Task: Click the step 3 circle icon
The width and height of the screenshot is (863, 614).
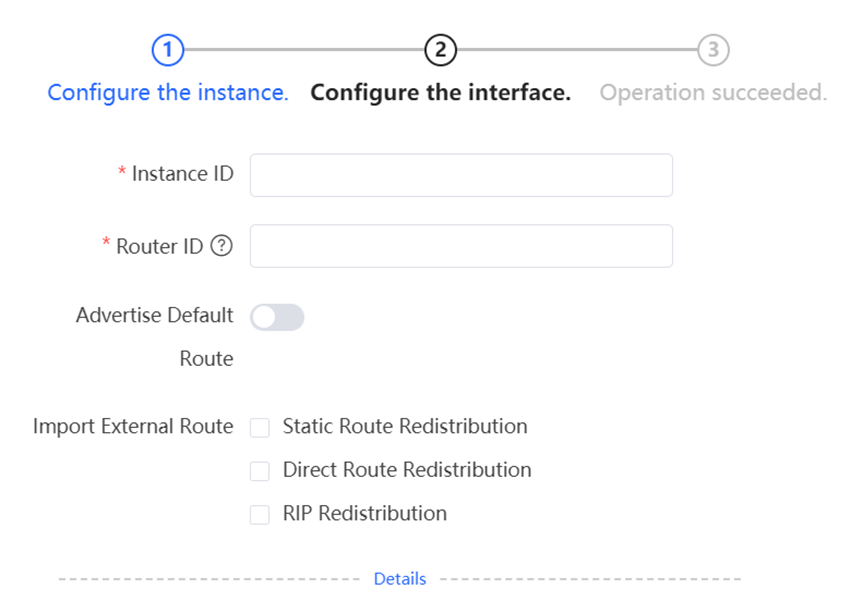Action: click(713, 50)
